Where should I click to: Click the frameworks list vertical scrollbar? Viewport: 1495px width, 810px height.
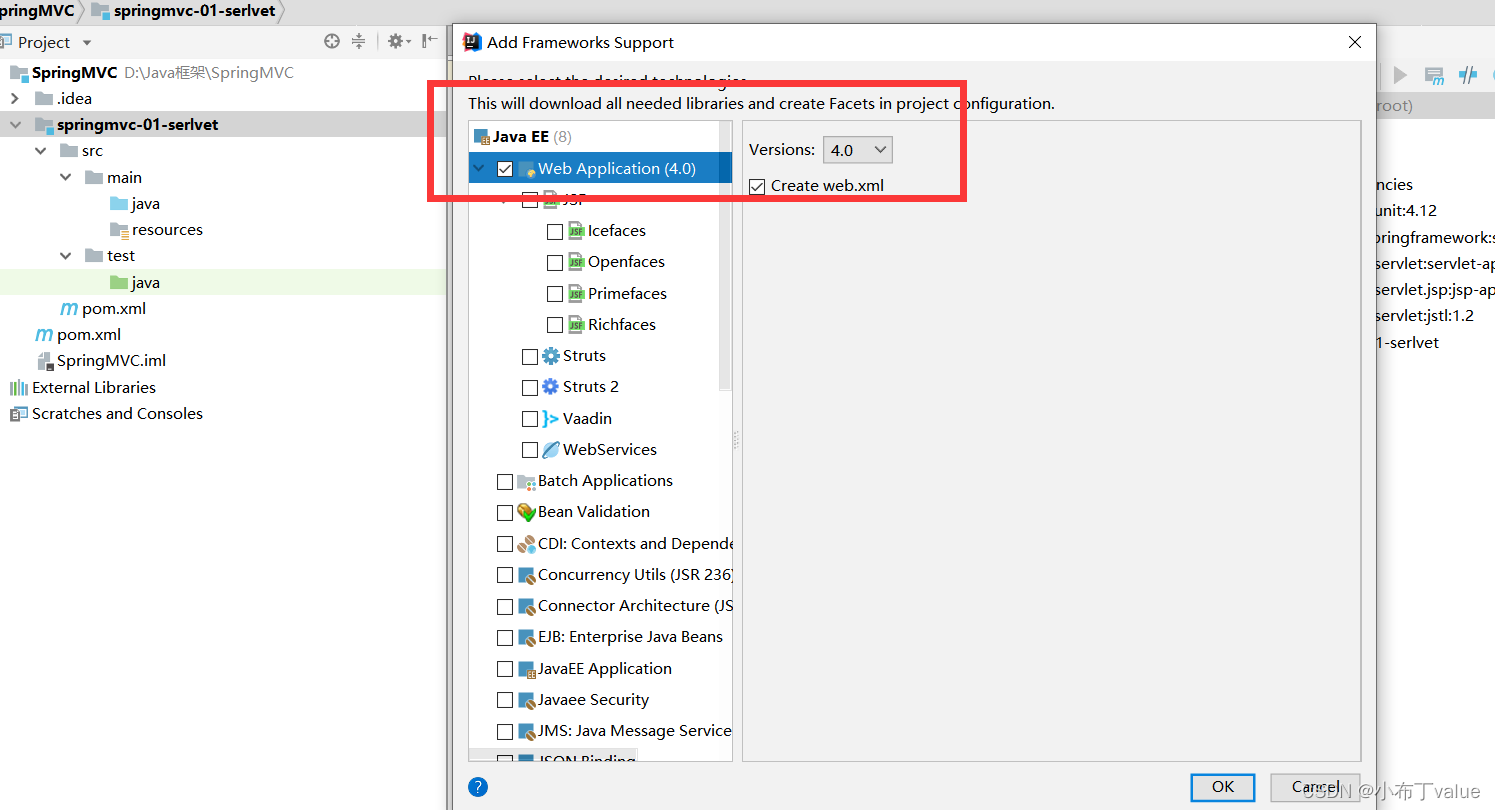click(726, 256)
